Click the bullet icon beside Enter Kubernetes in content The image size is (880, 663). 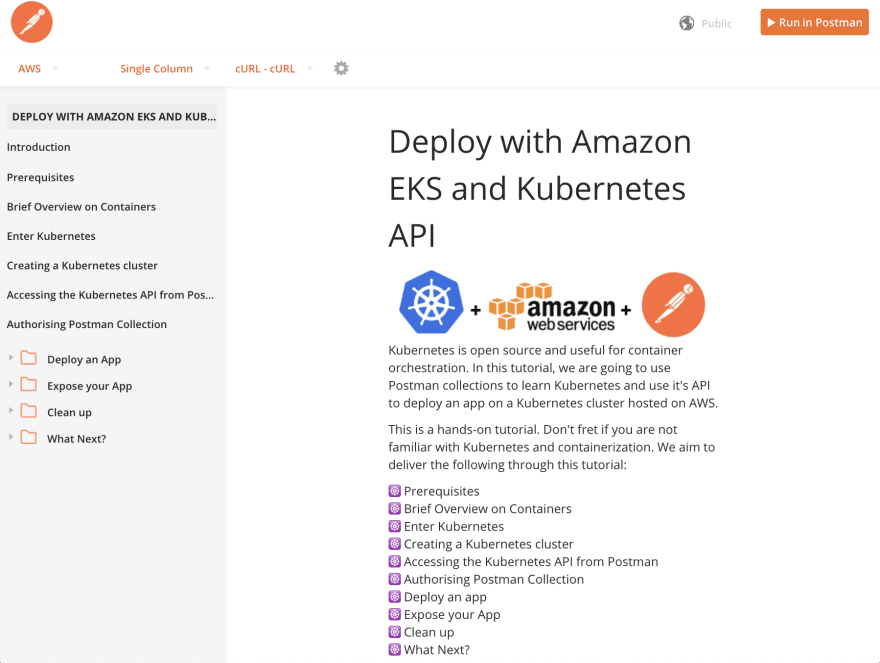[x=395, y=527]
